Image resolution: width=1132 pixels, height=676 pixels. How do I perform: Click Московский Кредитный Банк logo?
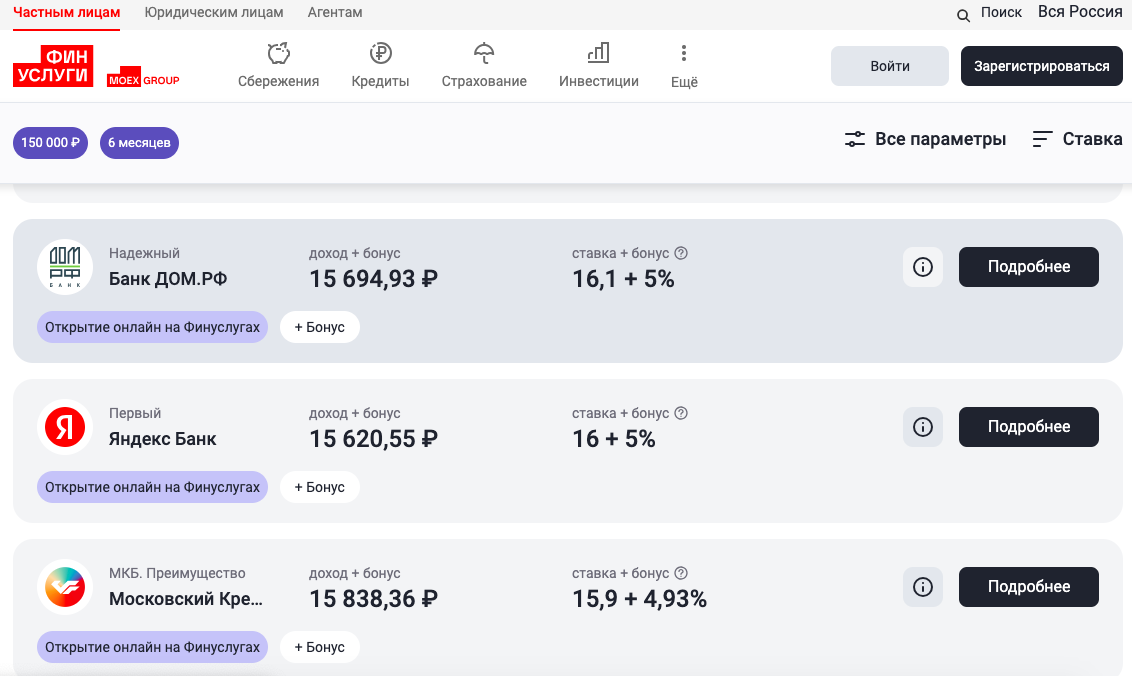point(65,587)
